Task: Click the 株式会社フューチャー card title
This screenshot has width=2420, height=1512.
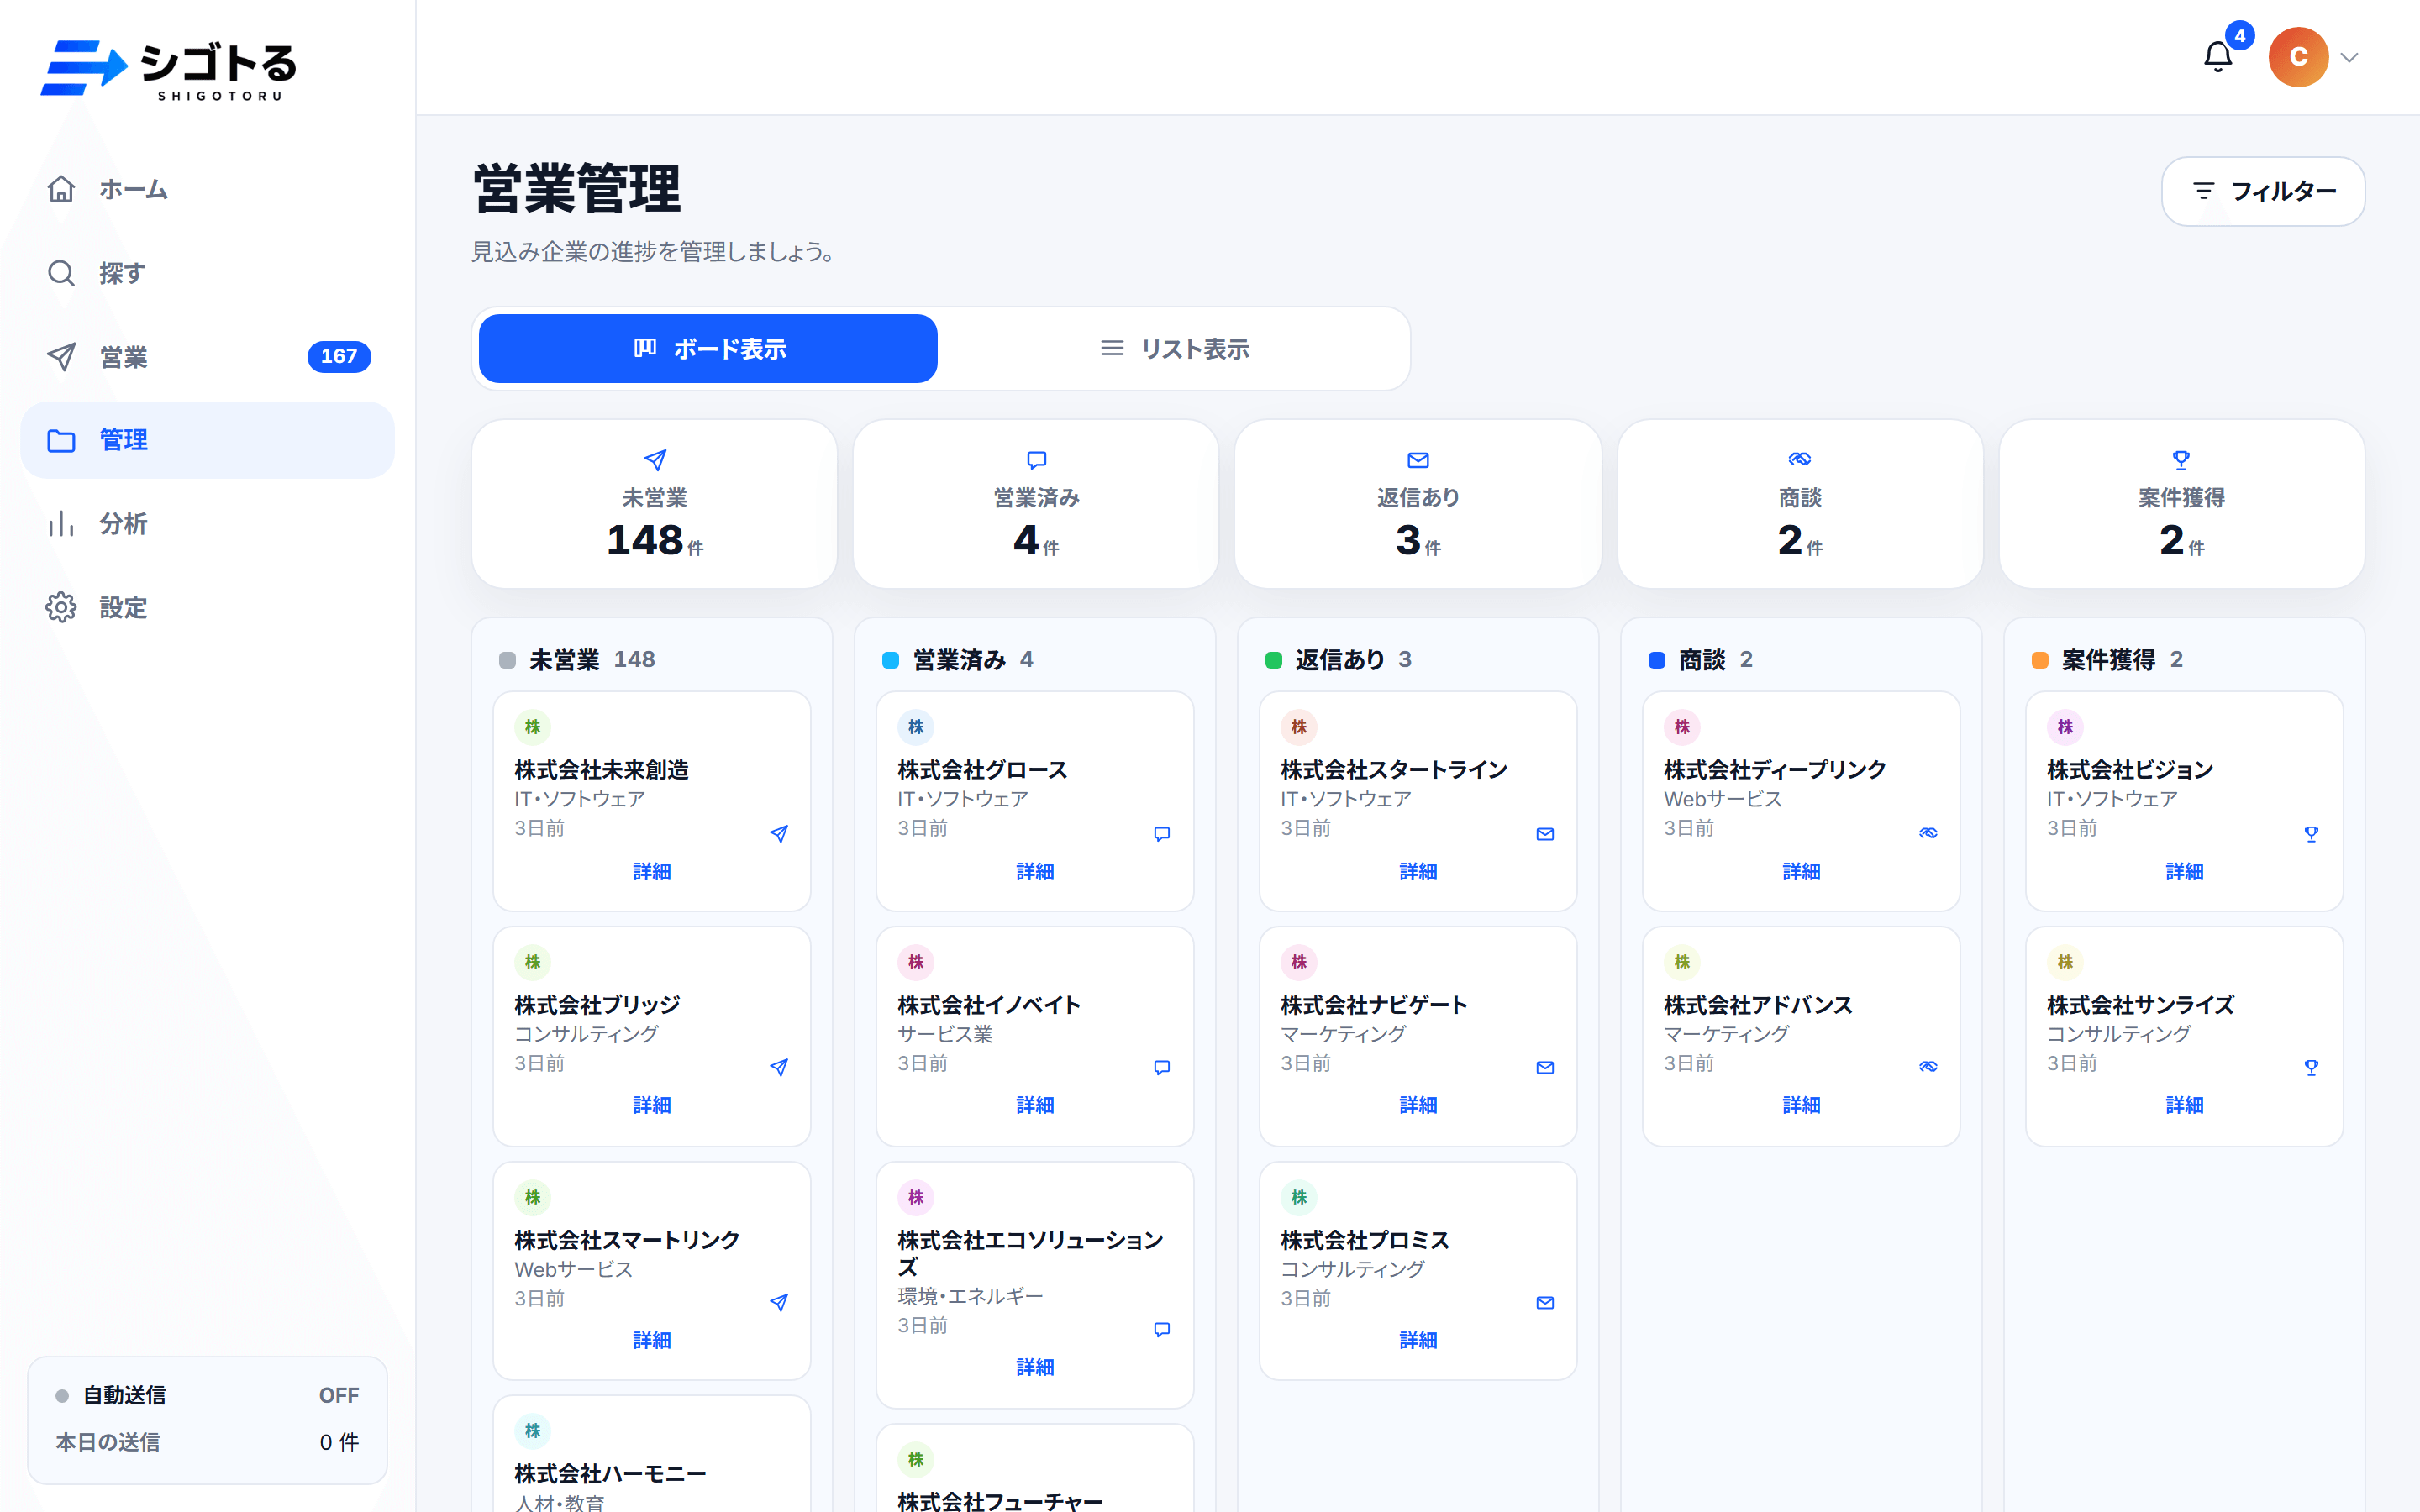Action: tap(1000, 1500)
